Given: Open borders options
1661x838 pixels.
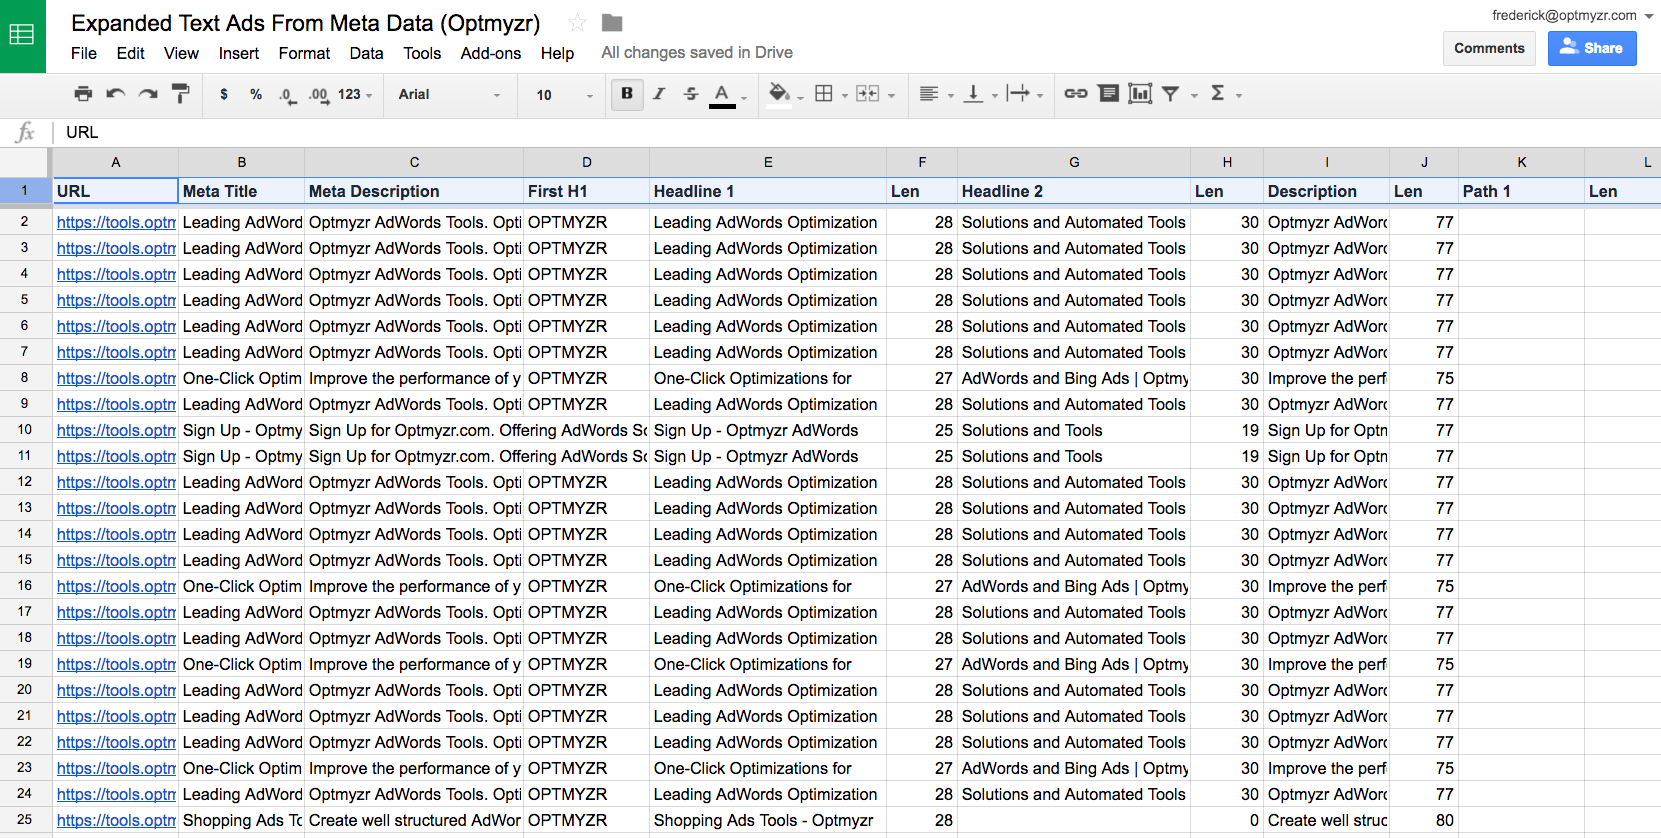Looking at the screenshot, I should tap(831, 94).
